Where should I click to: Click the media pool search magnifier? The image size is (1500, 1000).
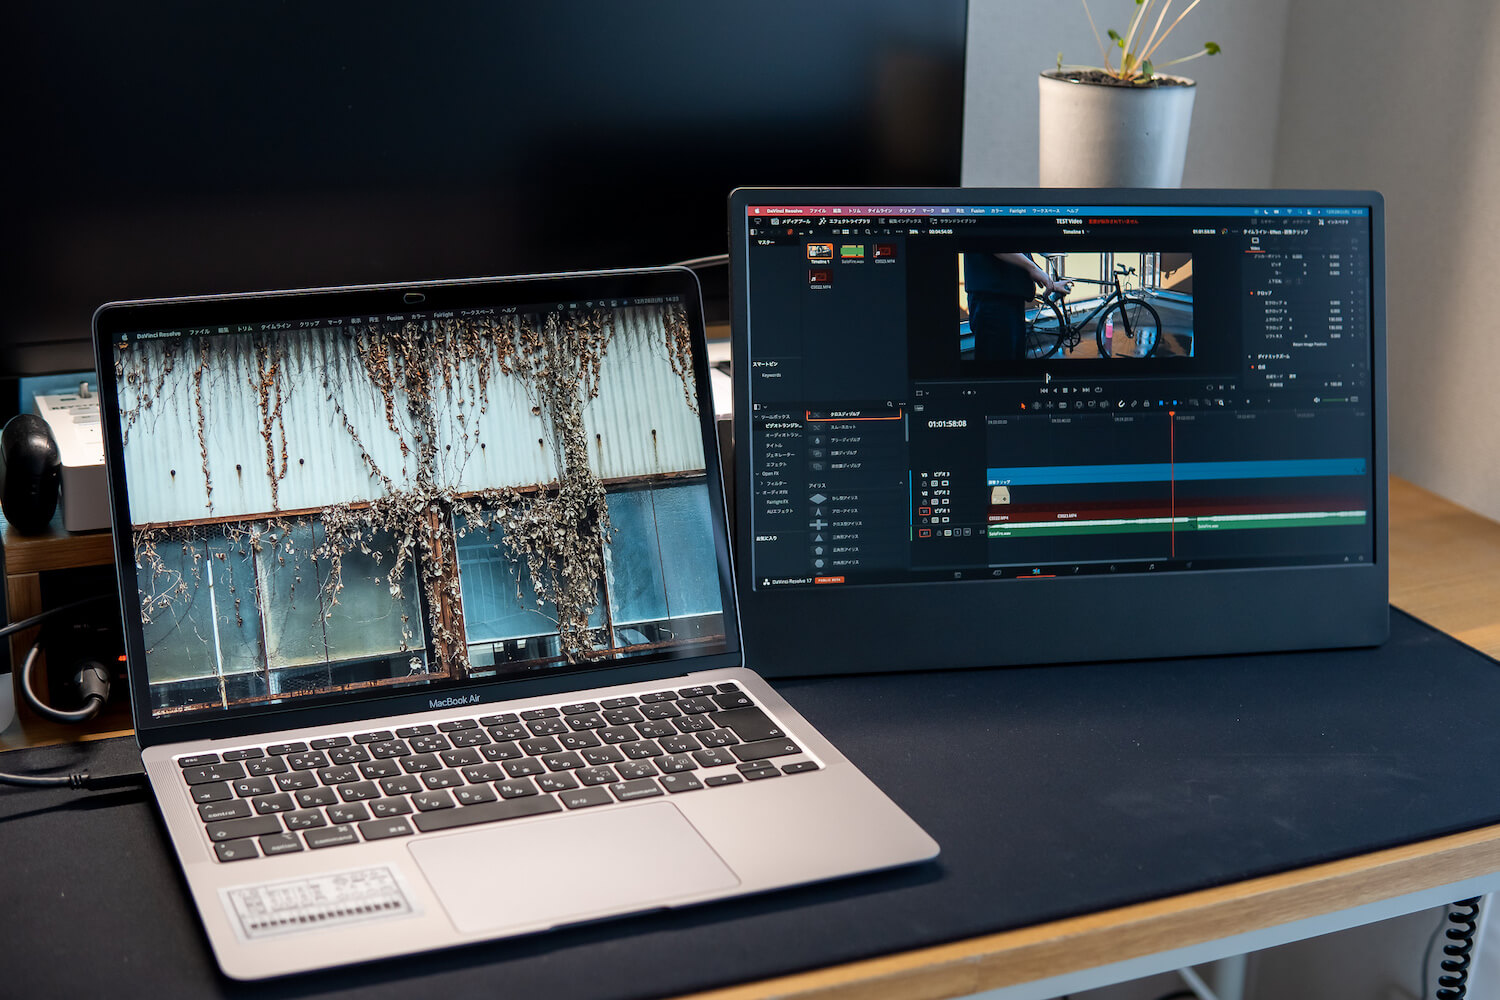click(867, 232)
